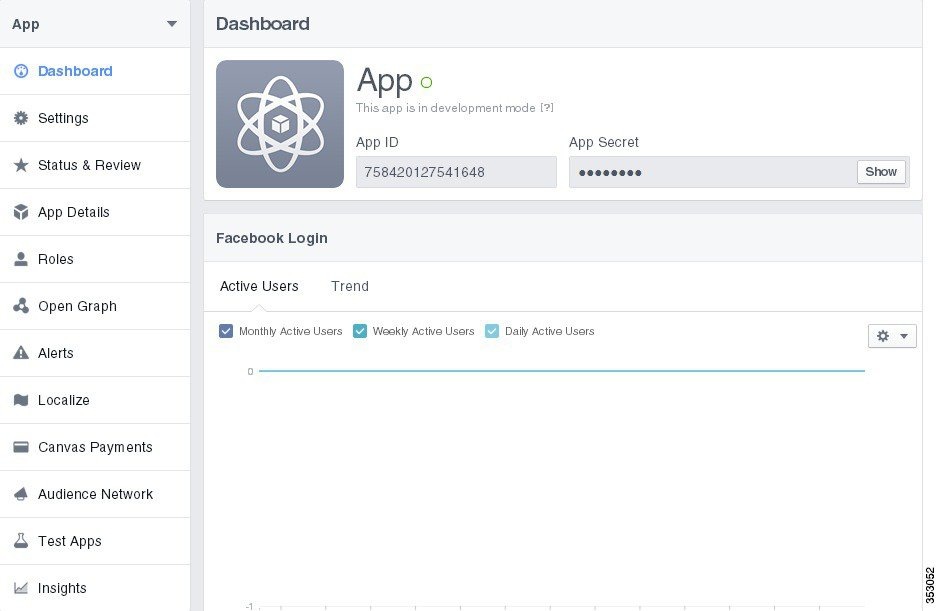Click the Status & Review star icon
936x611 pixels.
click(21, 165)
